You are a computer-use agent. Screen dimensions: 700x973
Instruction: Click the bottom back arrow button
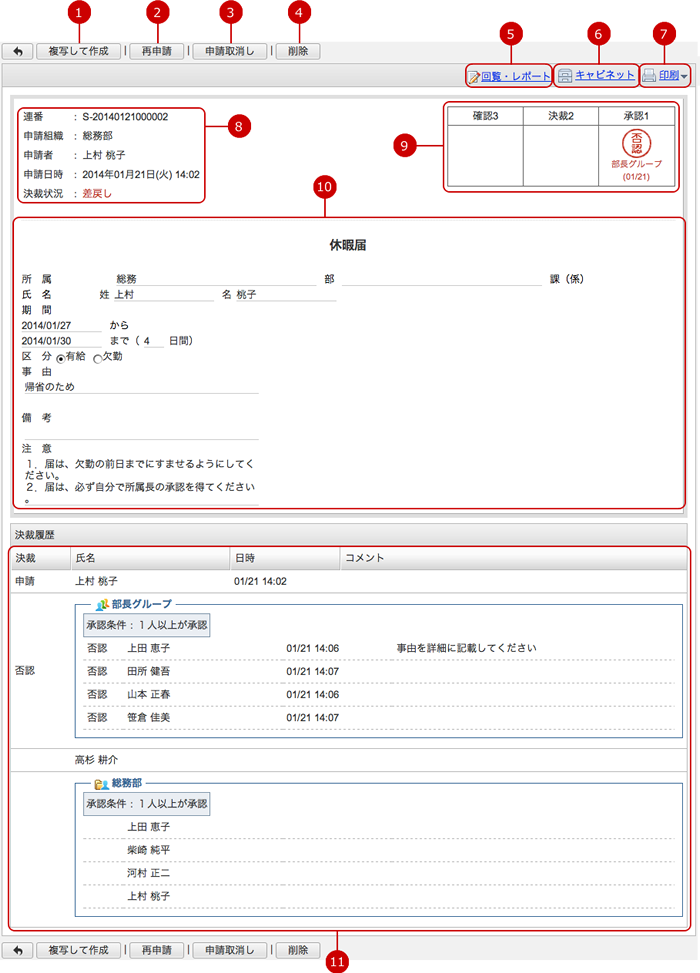[x=17, y=950]
